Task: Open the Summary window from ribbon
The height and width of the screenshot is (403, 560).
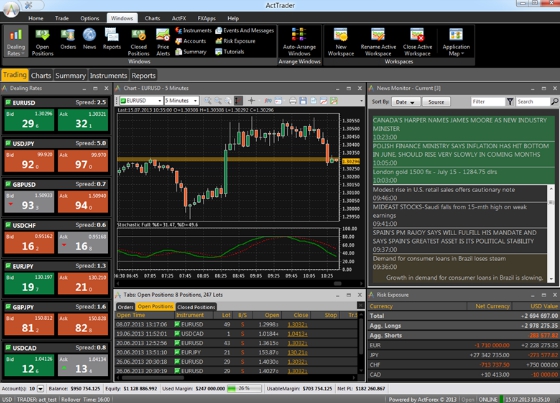Action: (191, 52)
